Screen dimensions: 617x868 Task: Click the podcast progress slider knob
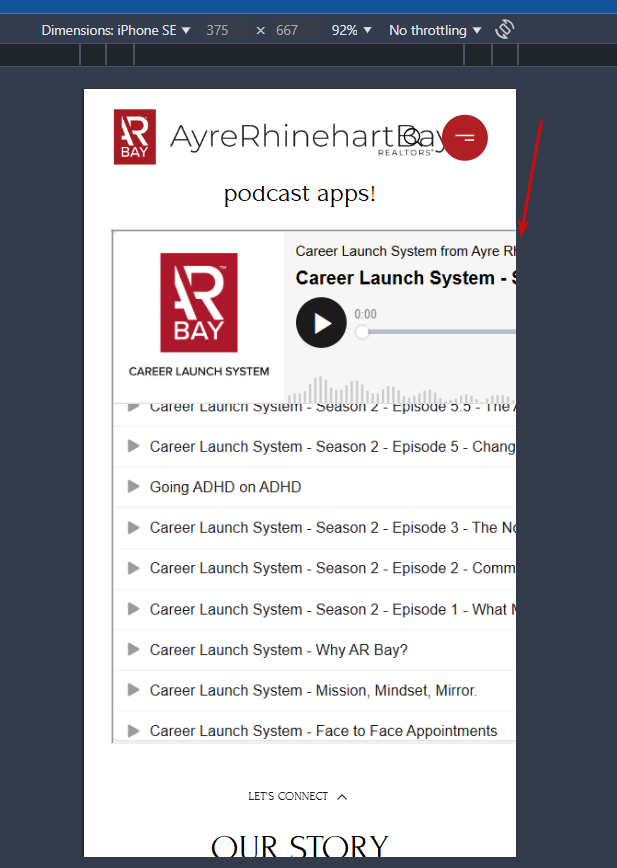click(362, 332)
